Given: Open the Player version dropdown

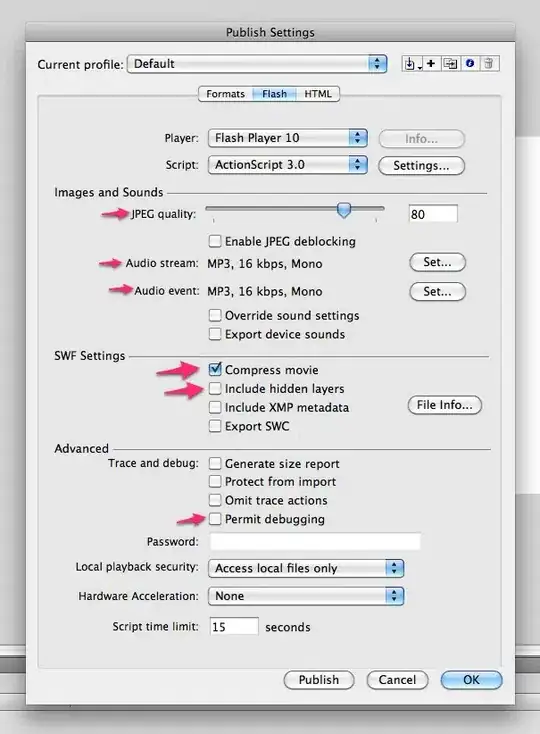Looking at the screenshot, I should coord(288,138).
